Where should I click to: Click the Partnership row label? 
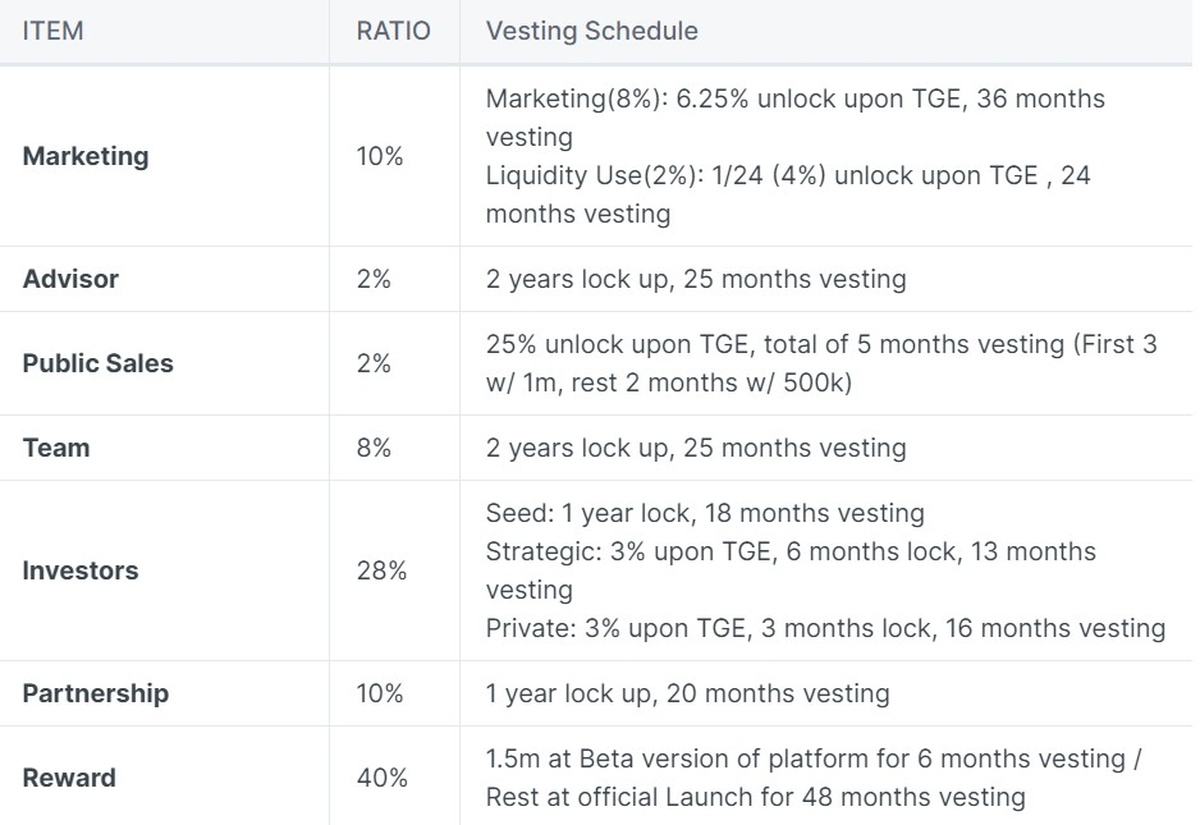[x=95, y=693]
